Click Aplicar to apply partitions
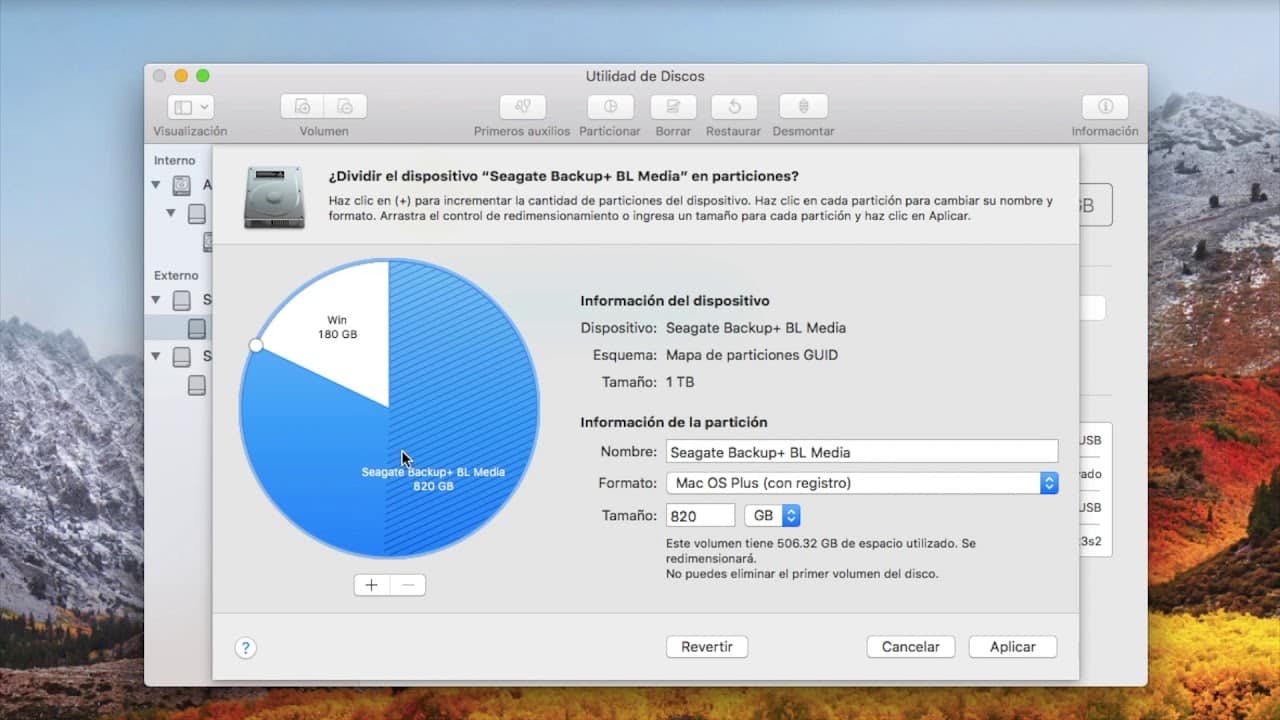Screen dimensions: 1280x720 pyautogui.click(x=1012, y=647)
